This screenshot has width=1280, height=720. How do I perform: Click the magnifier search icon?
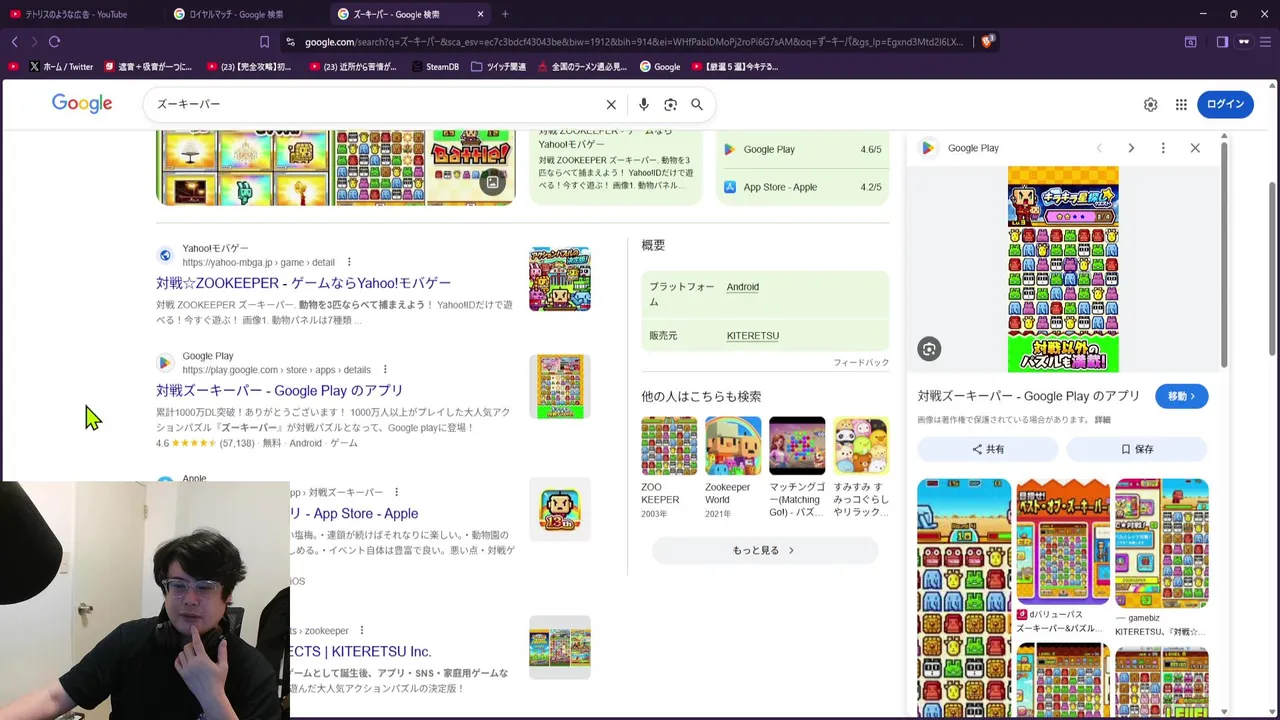[x=697, y=105]
